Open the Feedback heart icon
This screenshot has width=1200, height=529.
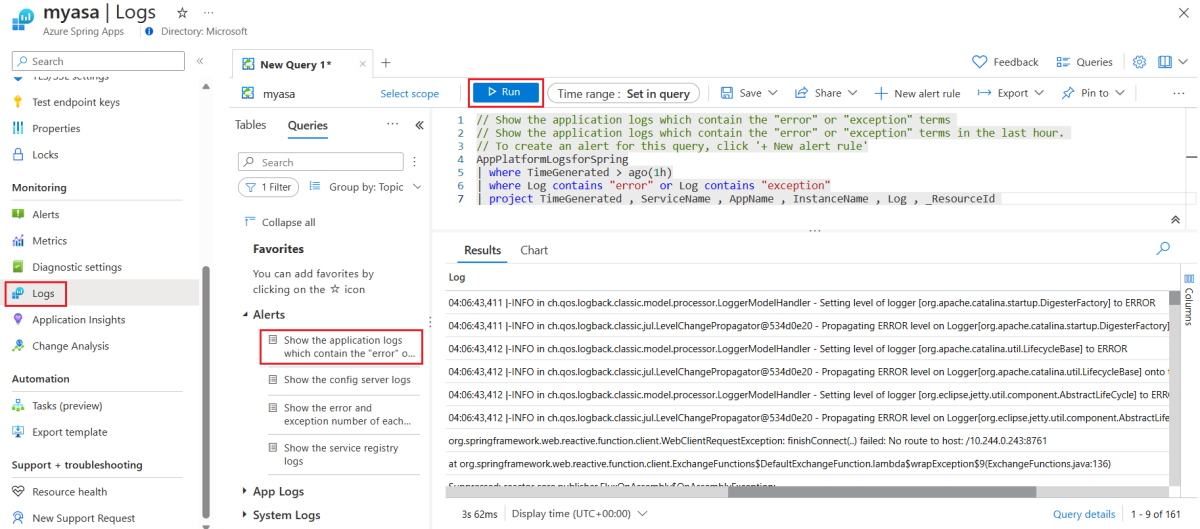tap(980, 62)
